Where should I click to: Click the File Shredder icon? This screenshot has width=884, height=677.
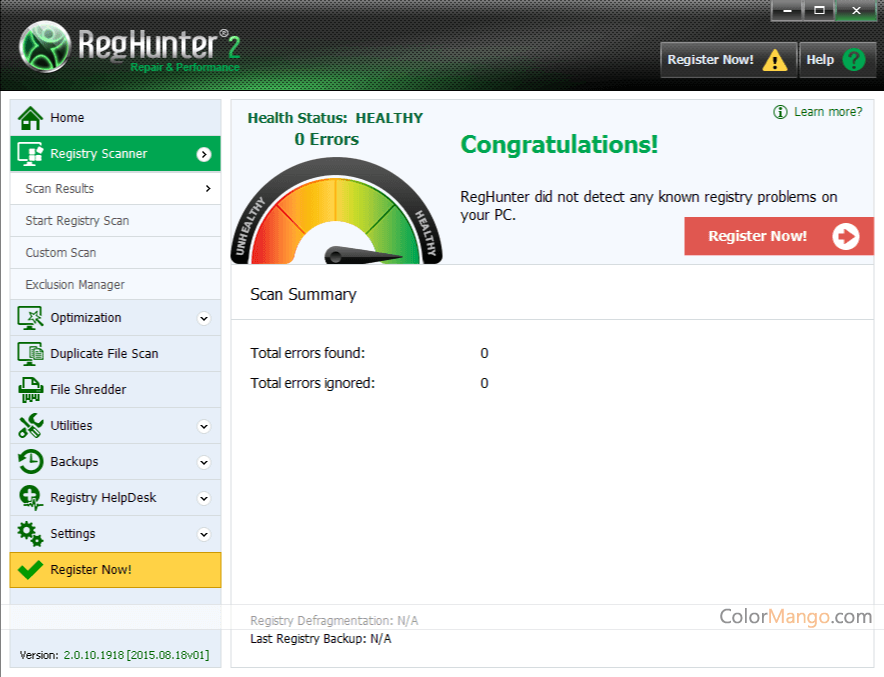point(30,390)
